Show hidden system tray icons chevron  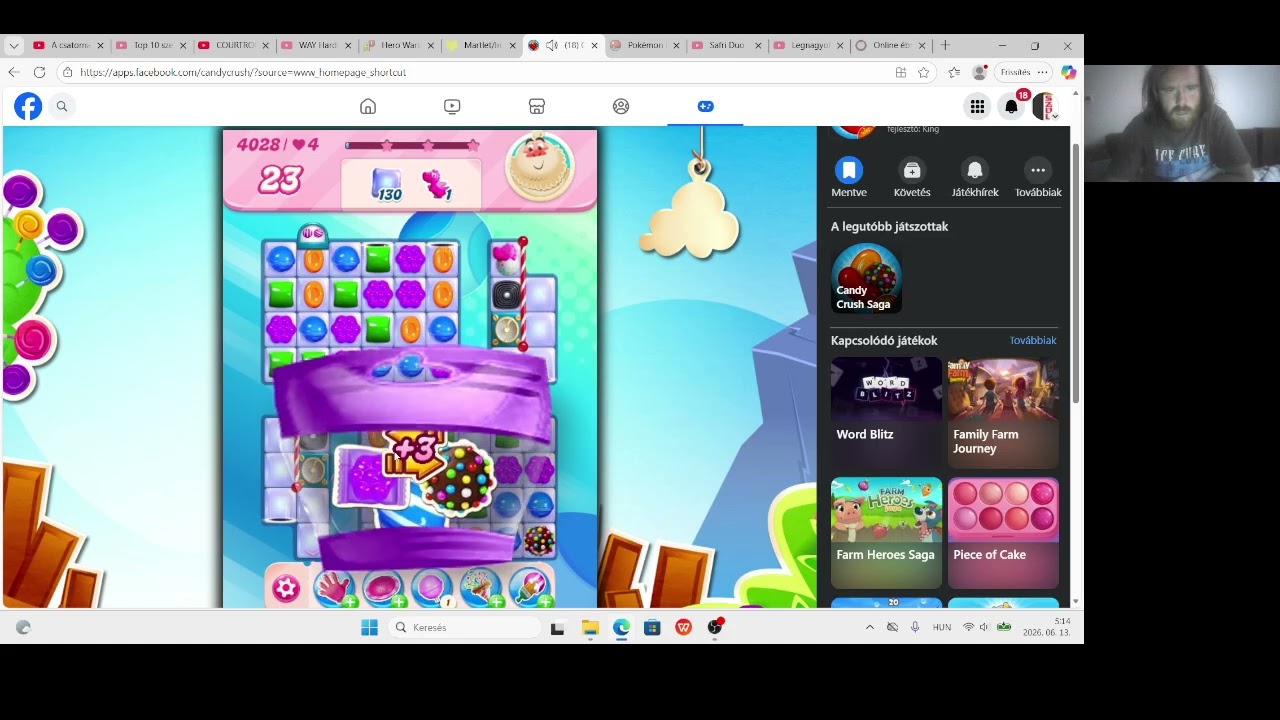click(x=869, y=627)
